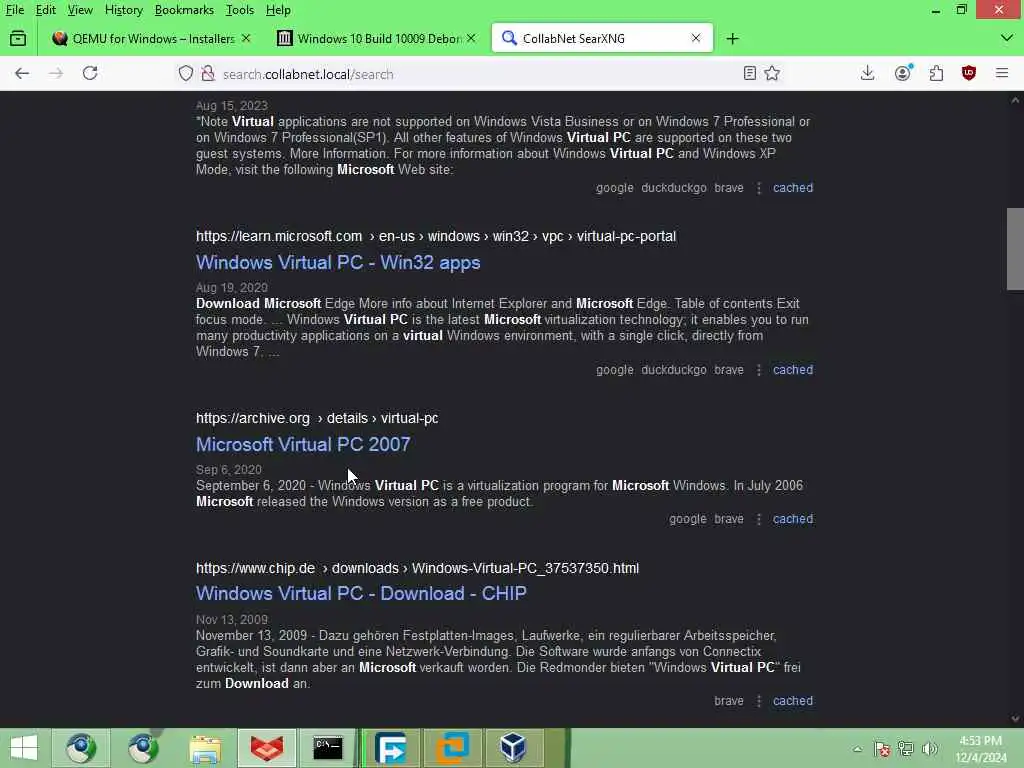Screen dimensions: 1024x768
Task: Reload the page with the refresh icon
Action: click(90, 73)
